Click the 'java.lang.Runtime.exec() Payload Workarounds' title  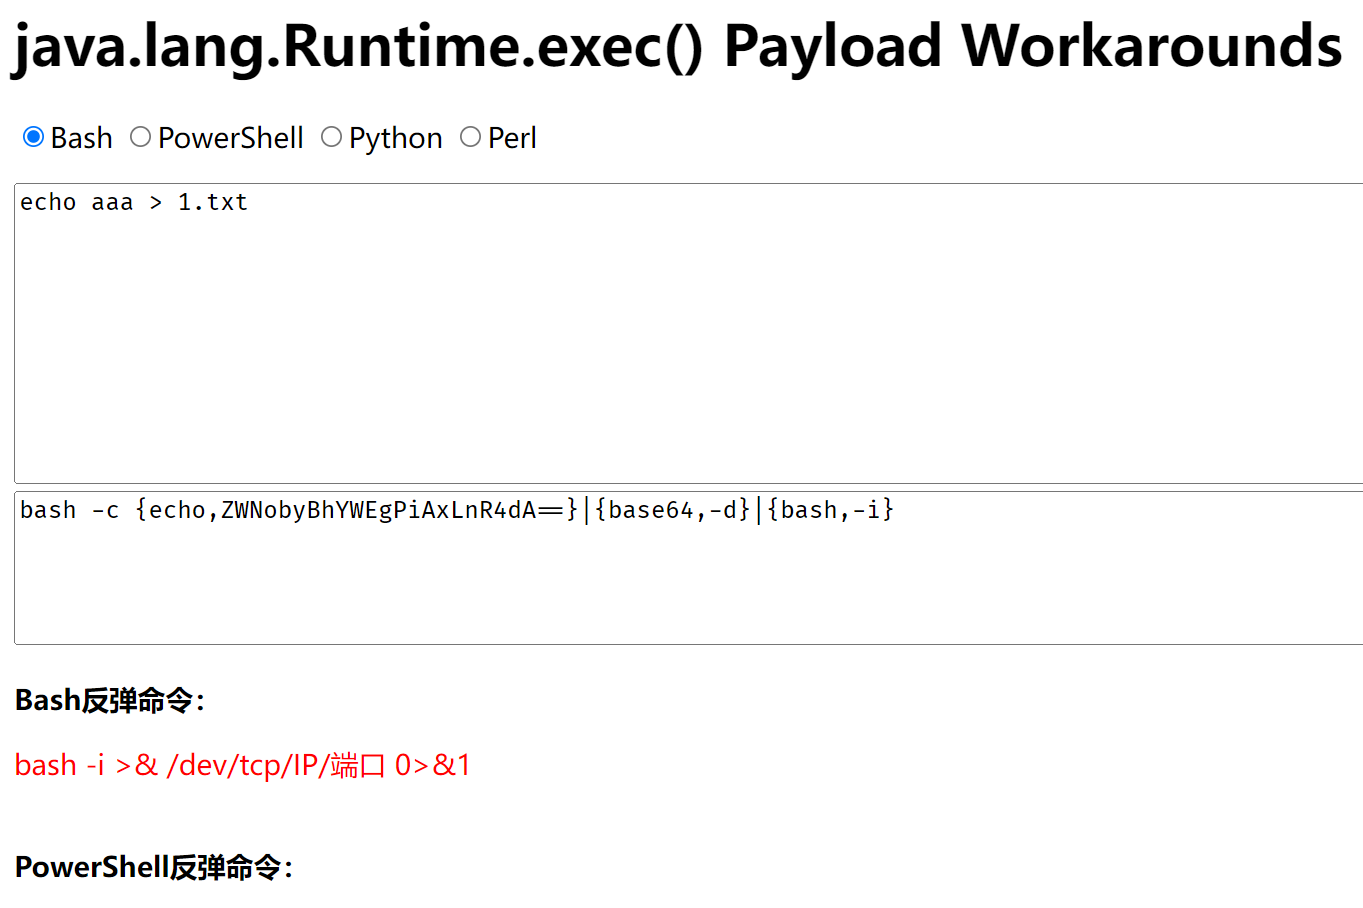[677, 47]
